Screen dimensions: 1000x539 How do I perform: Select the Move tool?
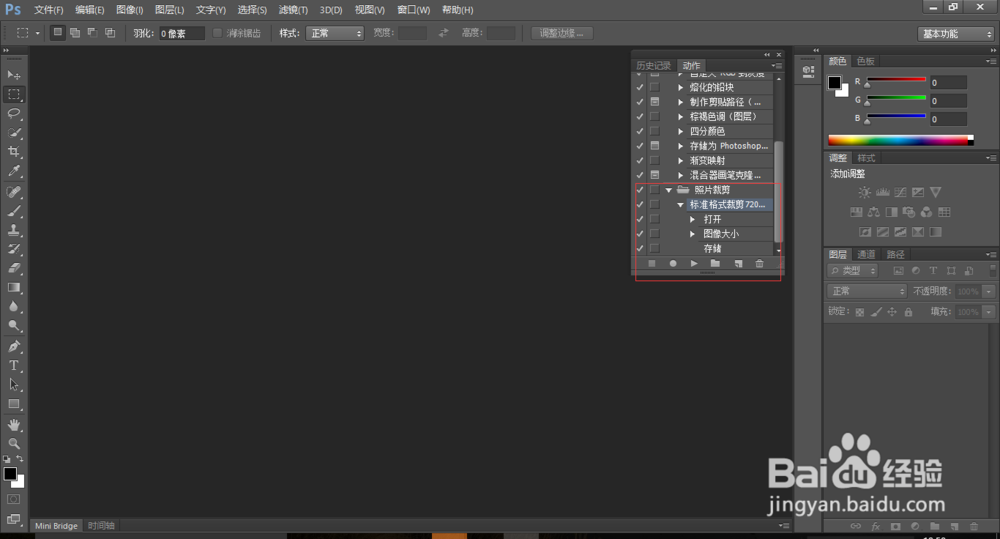pos(13,75)
